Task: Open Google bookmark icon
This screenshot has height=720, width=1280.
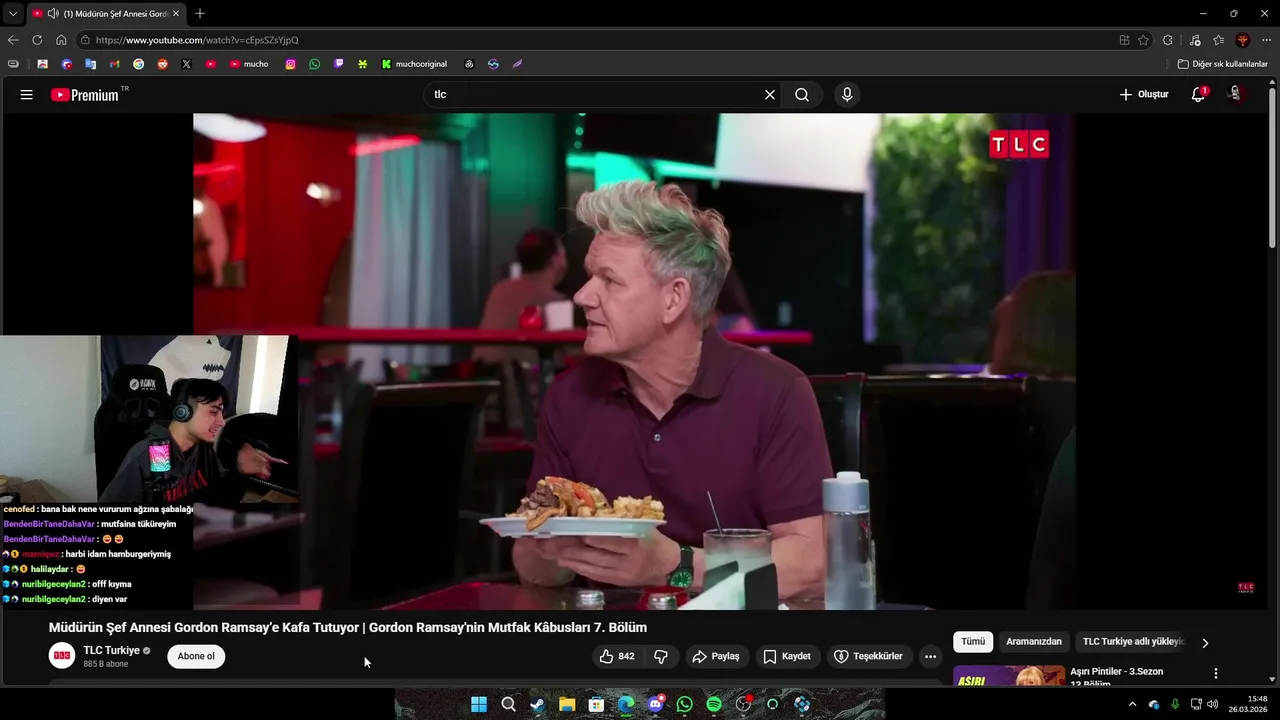Action: [x=138, y=64]
